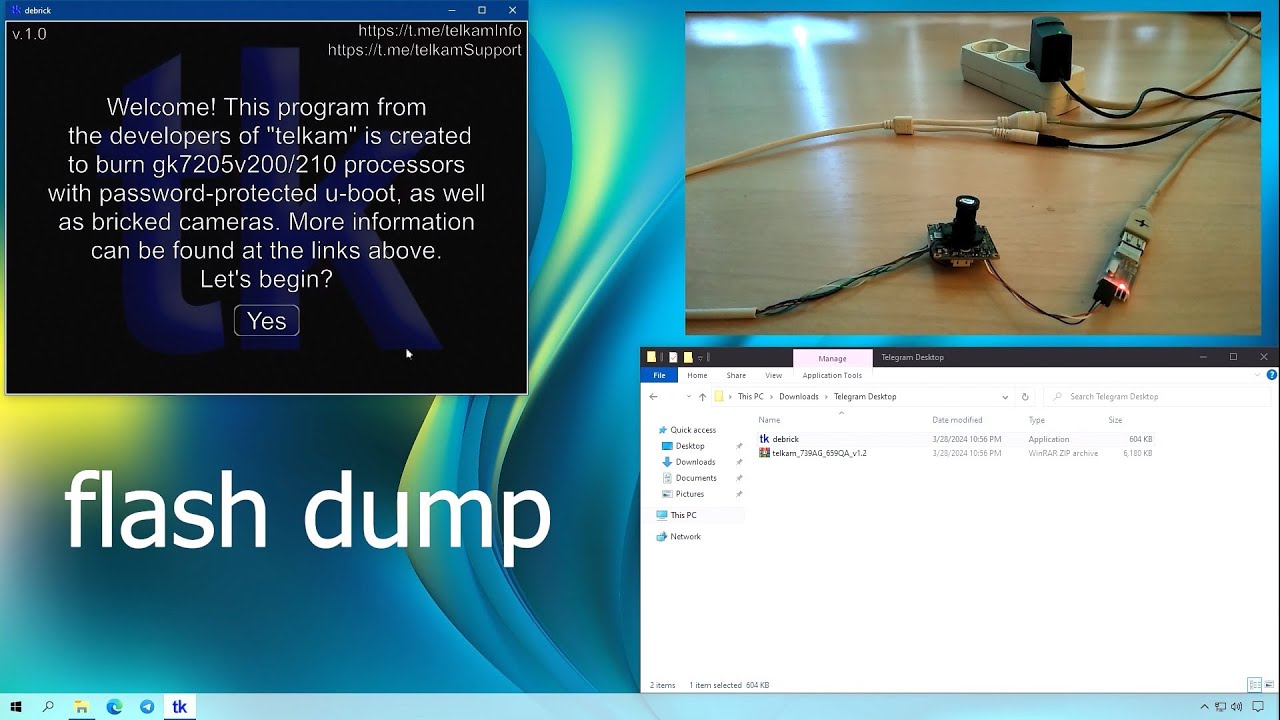Show hidden system tray icons
The image size is (1280, 720).
pyautogui.click(x=1204, y=707)
